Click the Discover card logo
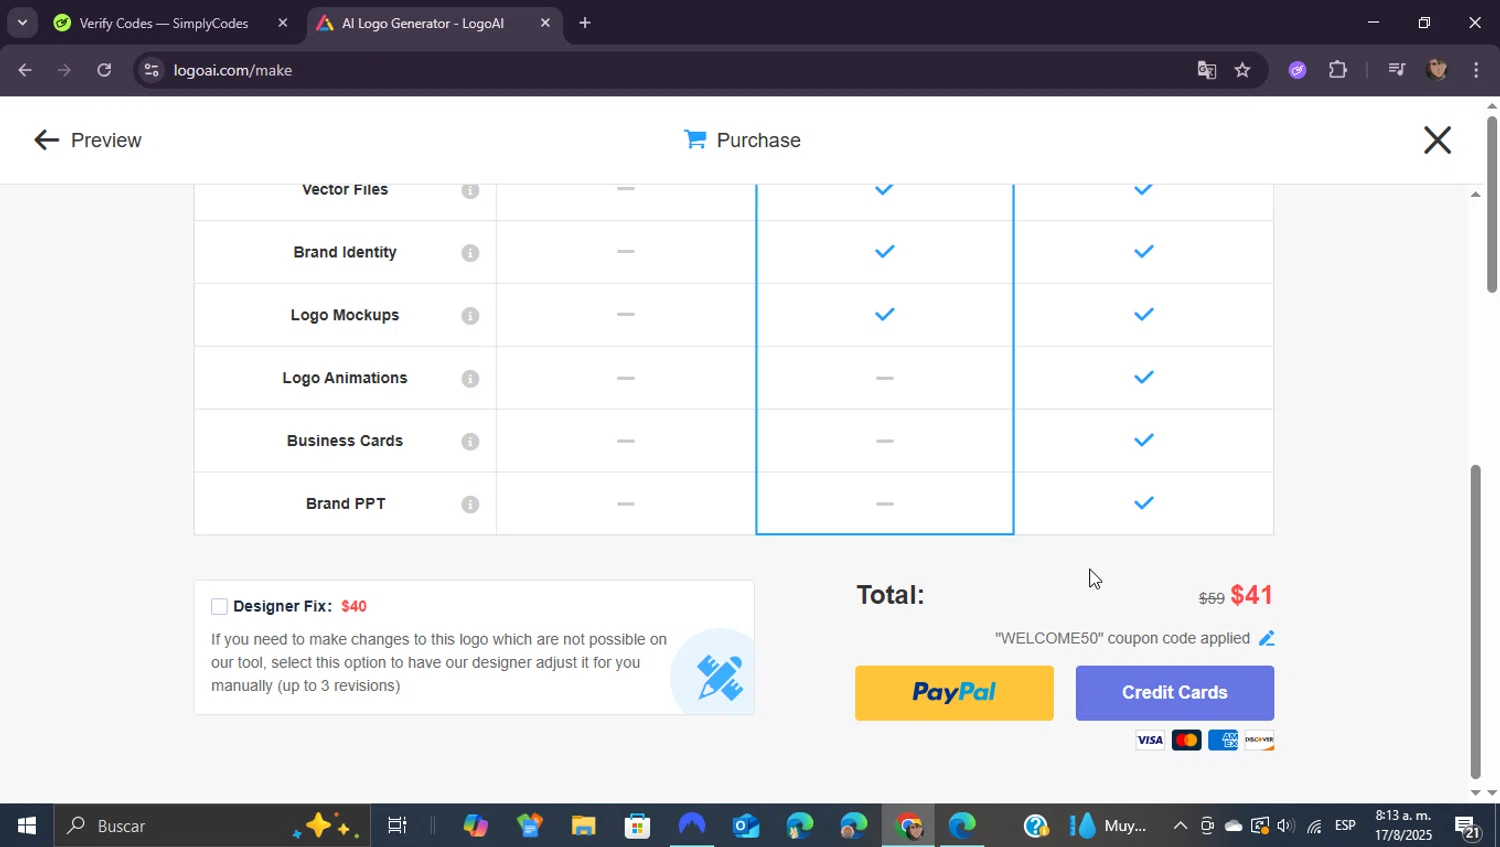1500x847 pixels. 1259,740
